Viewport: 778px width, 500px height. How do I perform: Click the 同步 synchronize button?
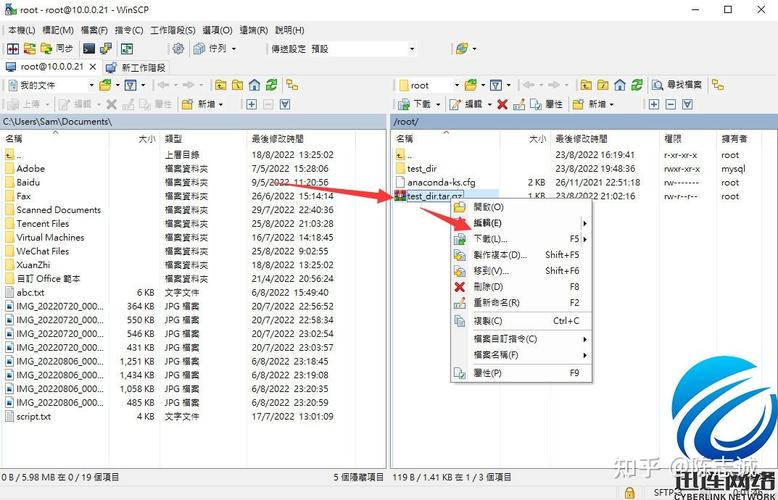[x=57, y=49]
